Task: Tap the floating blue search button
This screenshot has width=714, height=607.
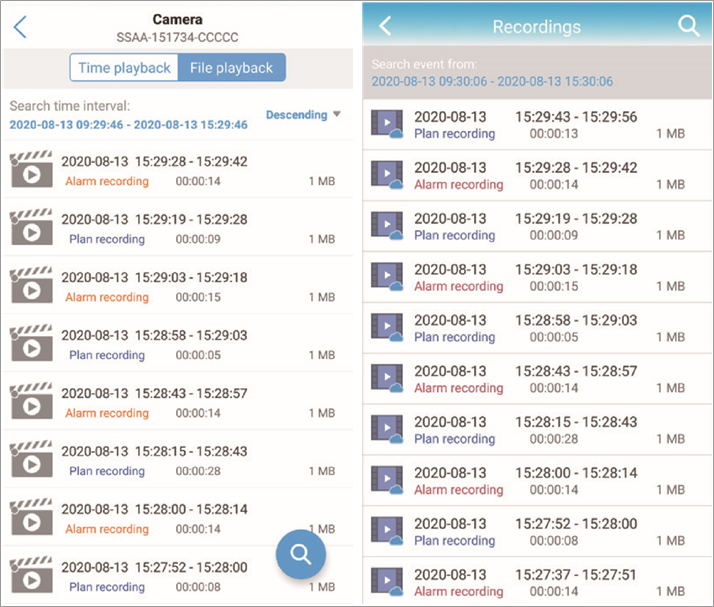Action: pyautogui.click(x=301, y=554)
